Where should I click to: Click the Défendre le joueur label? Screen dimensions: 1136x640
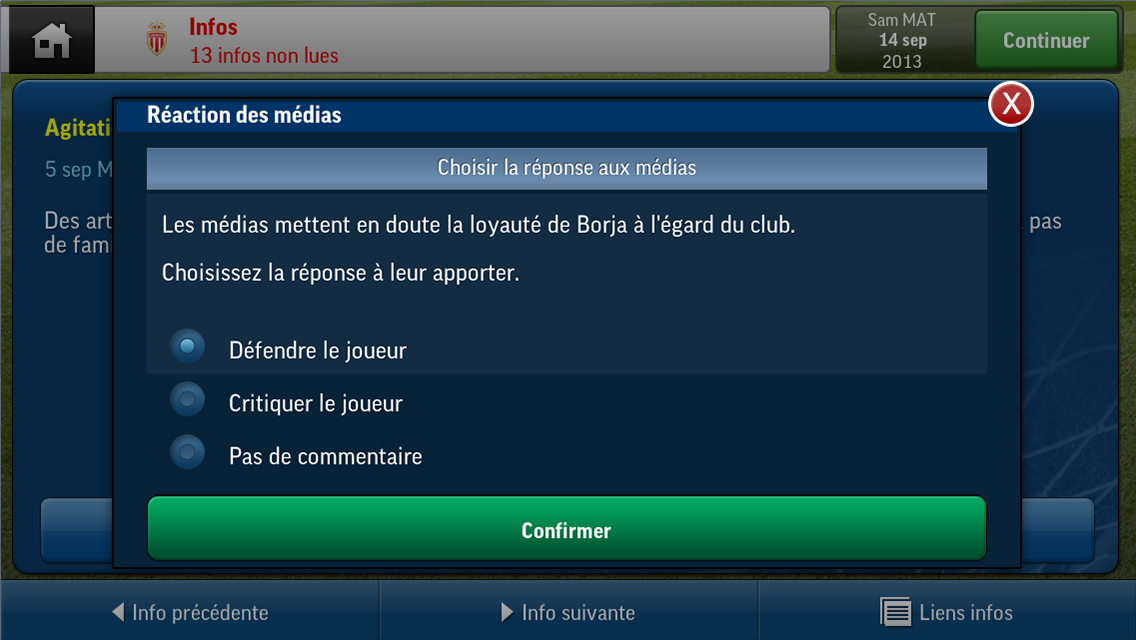[317, 351]
